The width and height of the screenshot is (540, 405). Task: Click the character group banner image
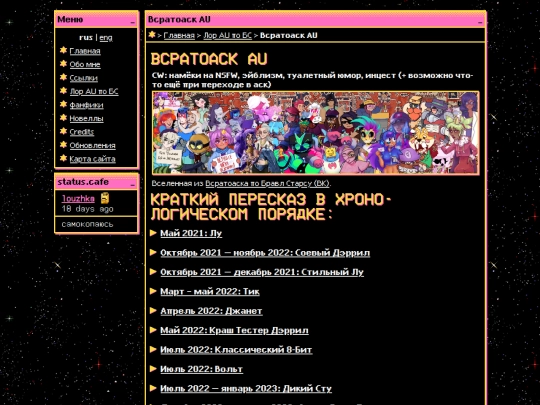pyautogui.click(x=315, y=133)
